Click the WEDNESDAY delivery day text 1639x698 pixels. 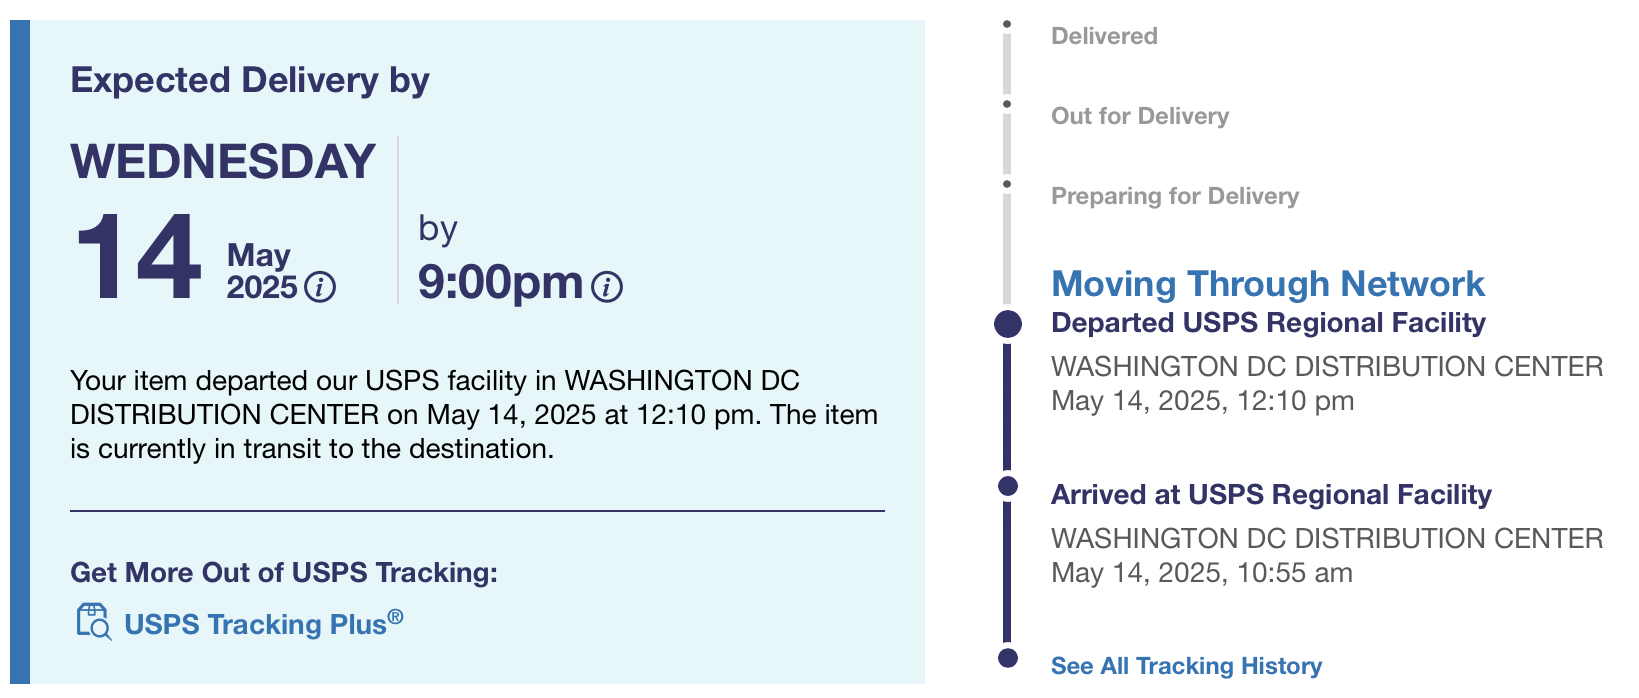[x=223, y=162]
